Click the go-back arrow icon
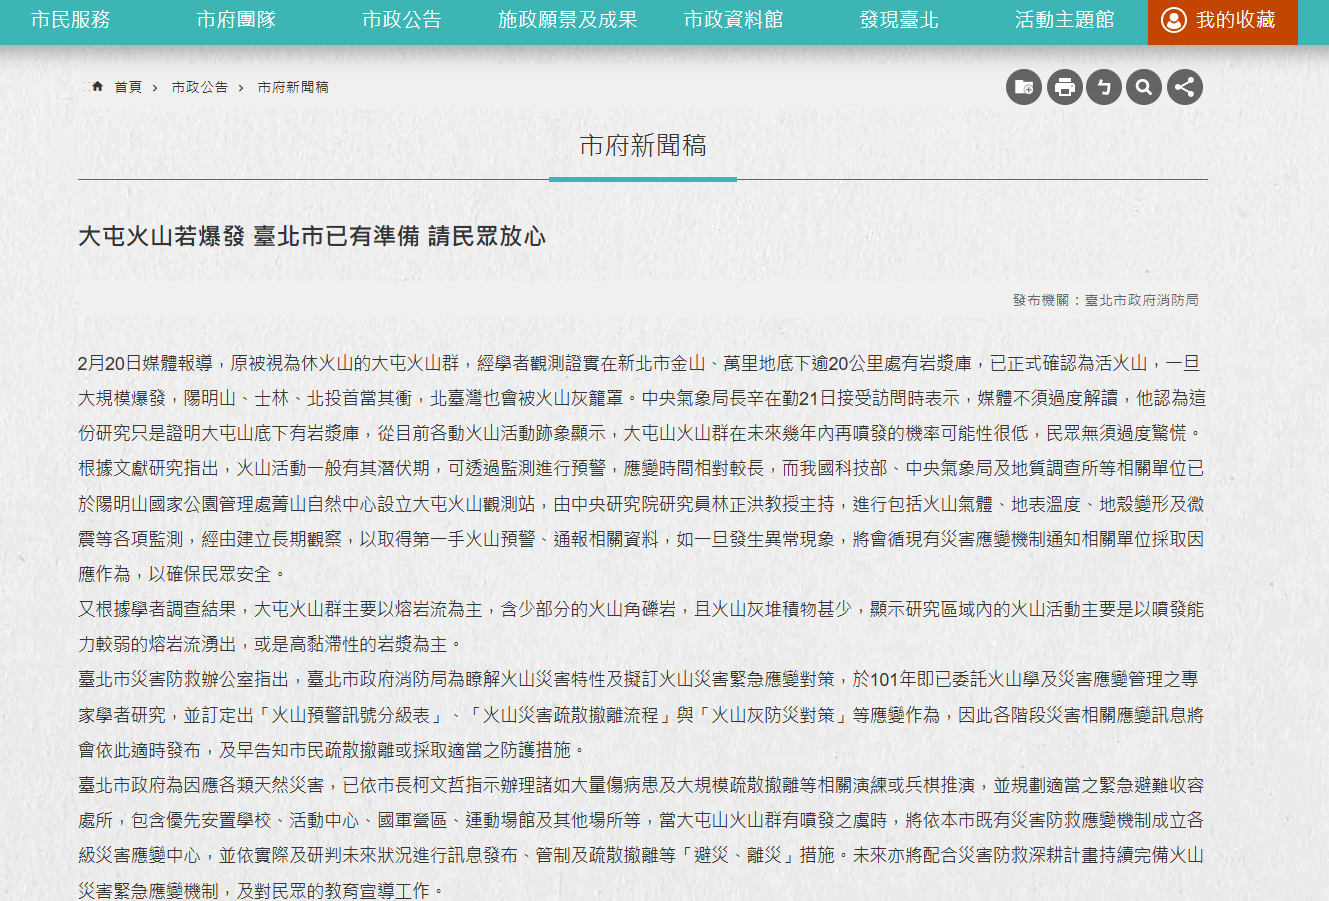This screenshot has width=1329, height=901. point(1104,87)
